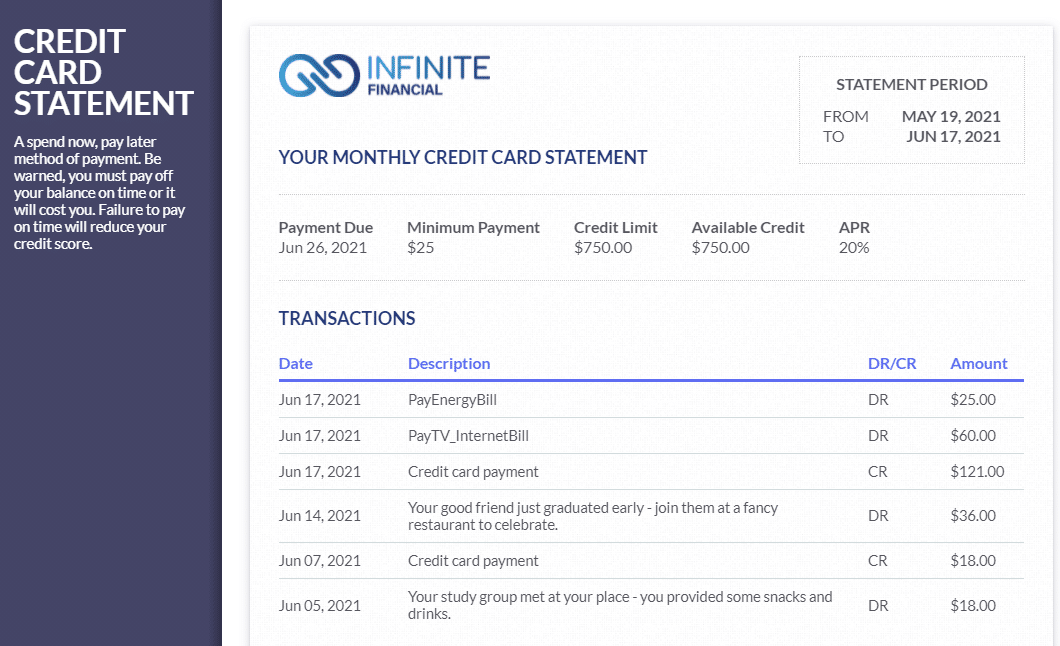Select the '$18.00' amount in Jun 05 row
The width and height of the screenshot is (1060, 646).
click(973, 605)
